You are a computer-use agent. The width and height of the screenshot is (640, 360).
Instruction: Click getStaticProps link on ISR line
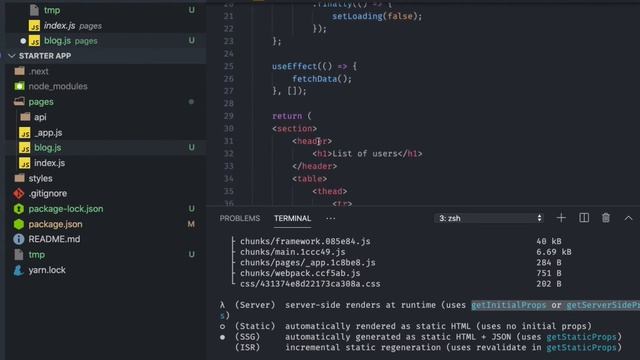point(581,348)
